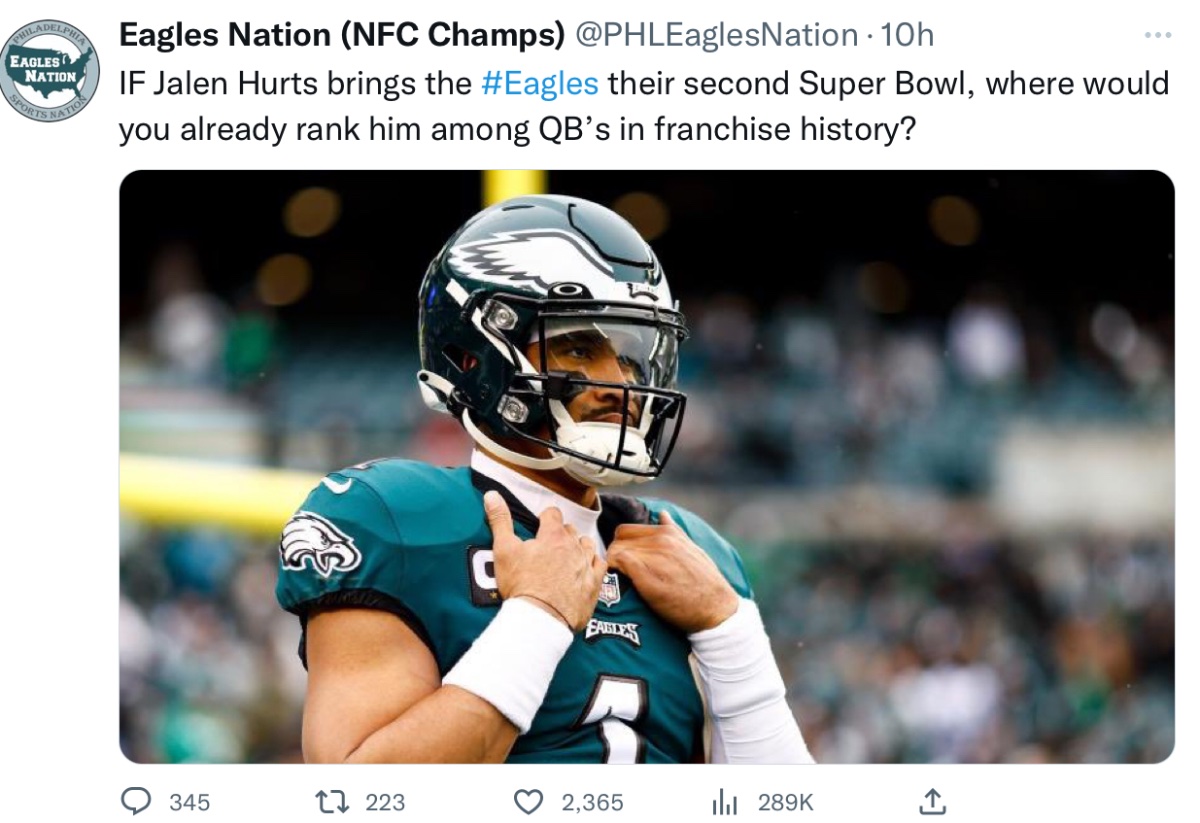
Task: Click the Eagles wordmark on the jersey chest
Action: click(612, 630)
